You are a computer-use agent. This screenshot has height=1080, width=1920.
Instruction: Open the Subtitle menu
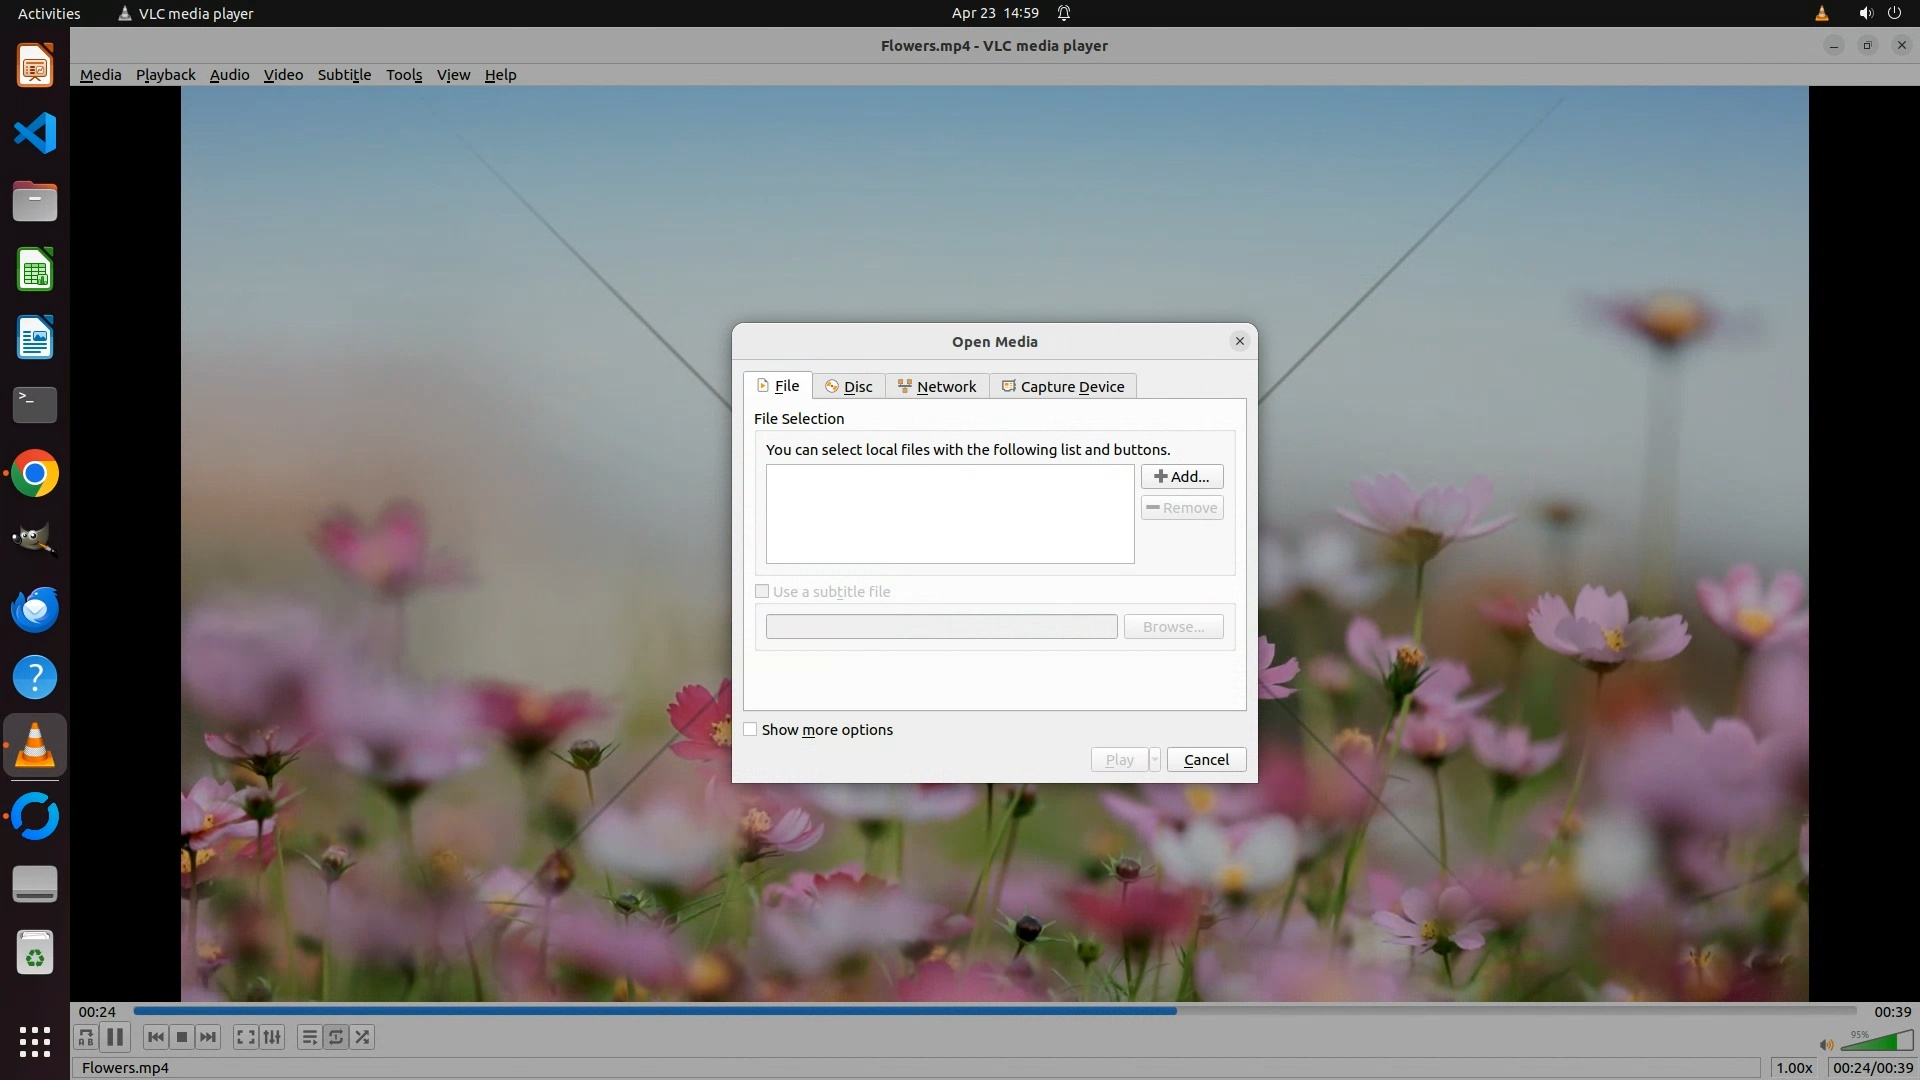tap(344, 75)
